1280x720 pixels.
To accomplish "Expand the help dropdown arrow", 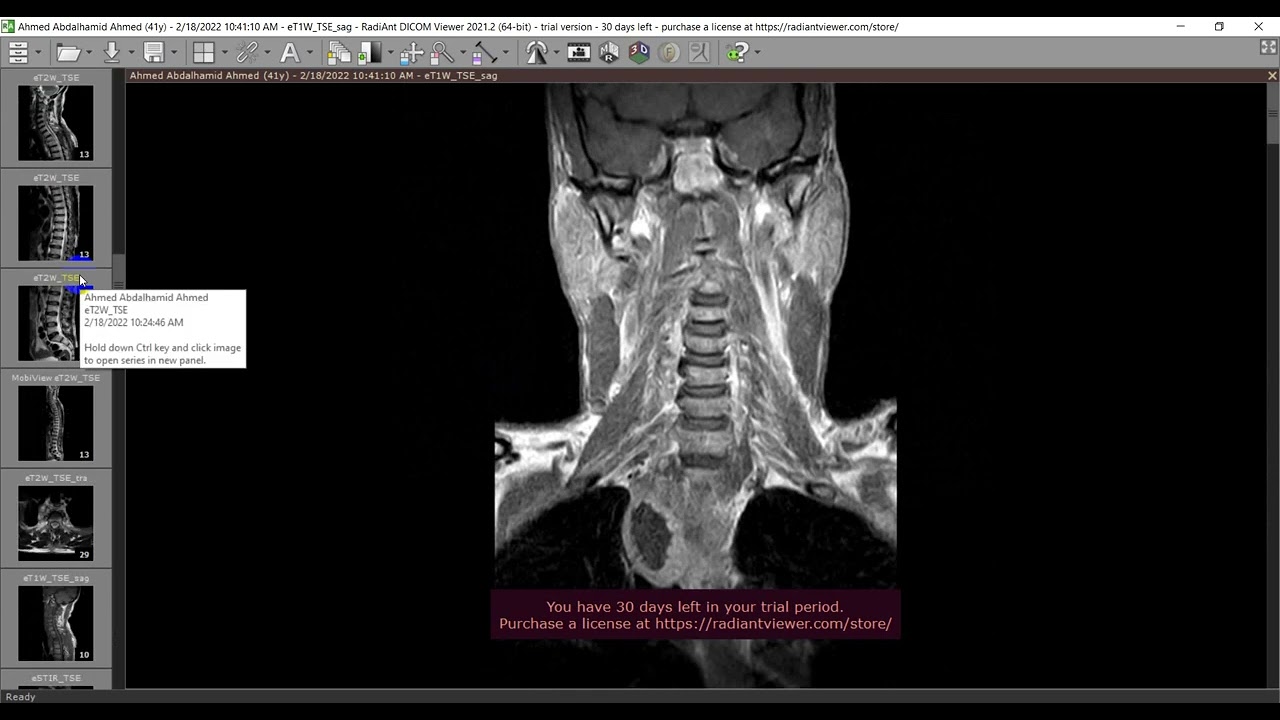I will [x=757, y=53].
